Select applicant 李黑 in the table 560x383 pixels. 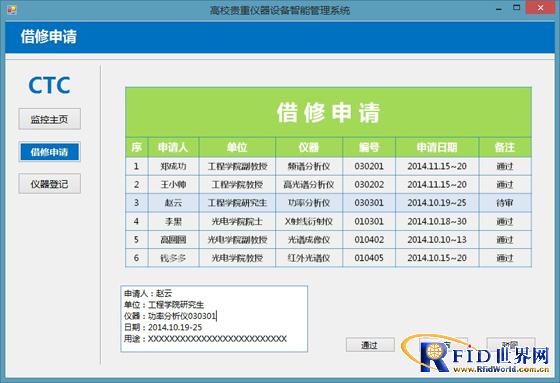[x=174, y=221]
